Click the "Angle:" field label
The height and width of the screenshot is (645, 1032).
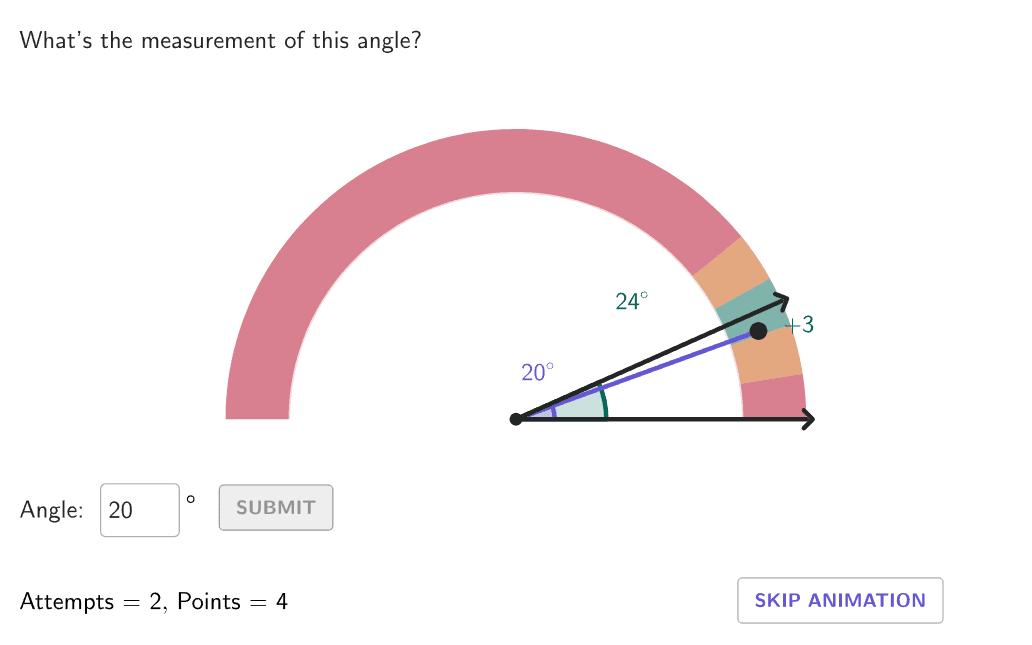click(x=52, y=510)
